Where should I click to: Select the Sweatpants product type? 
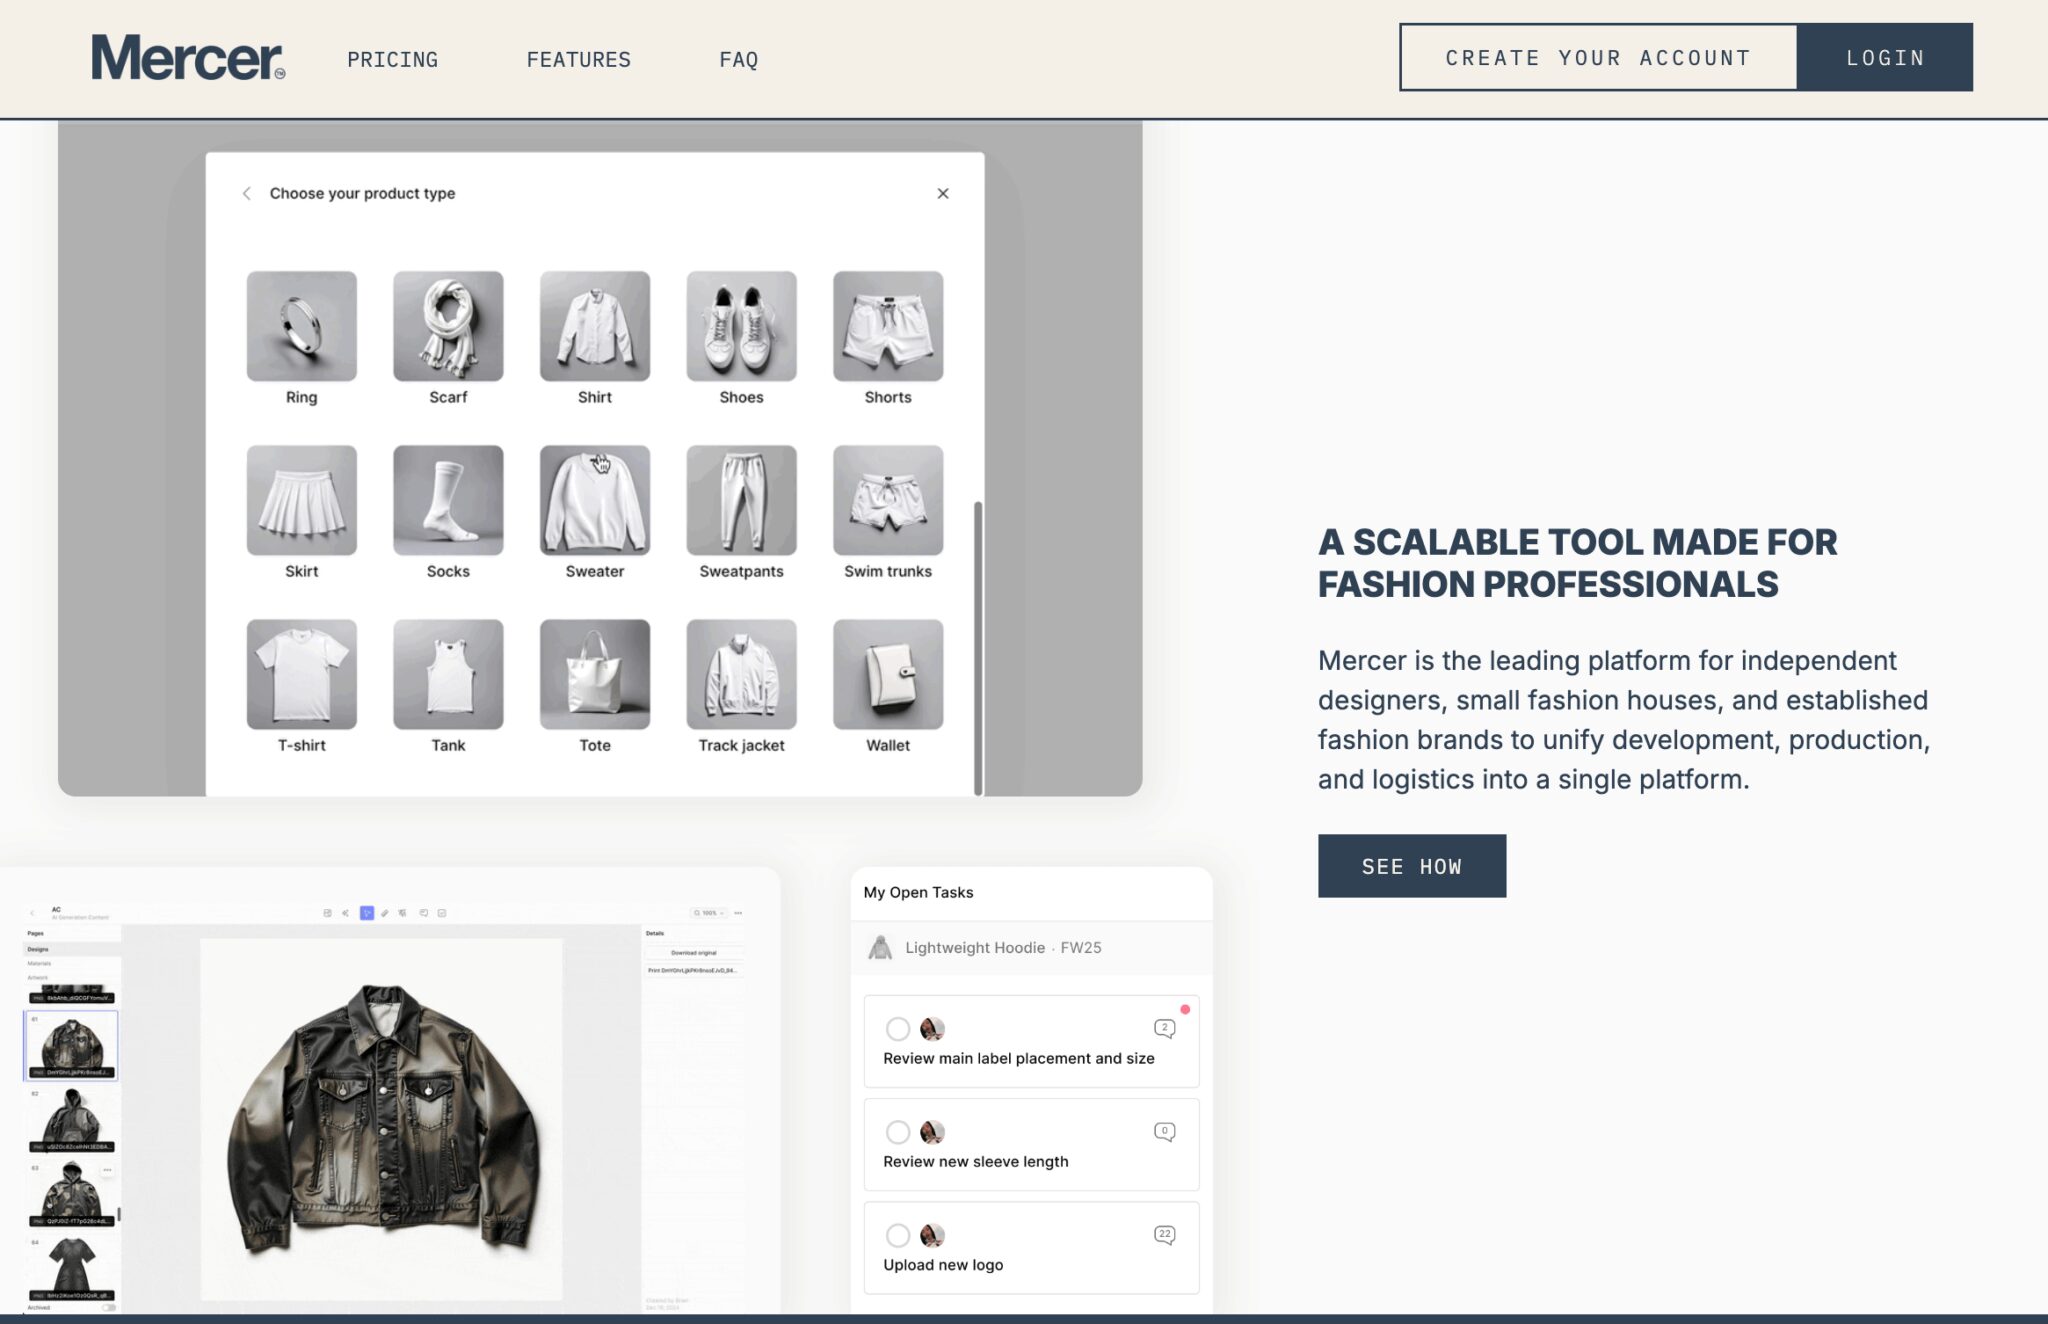point(741,512)
